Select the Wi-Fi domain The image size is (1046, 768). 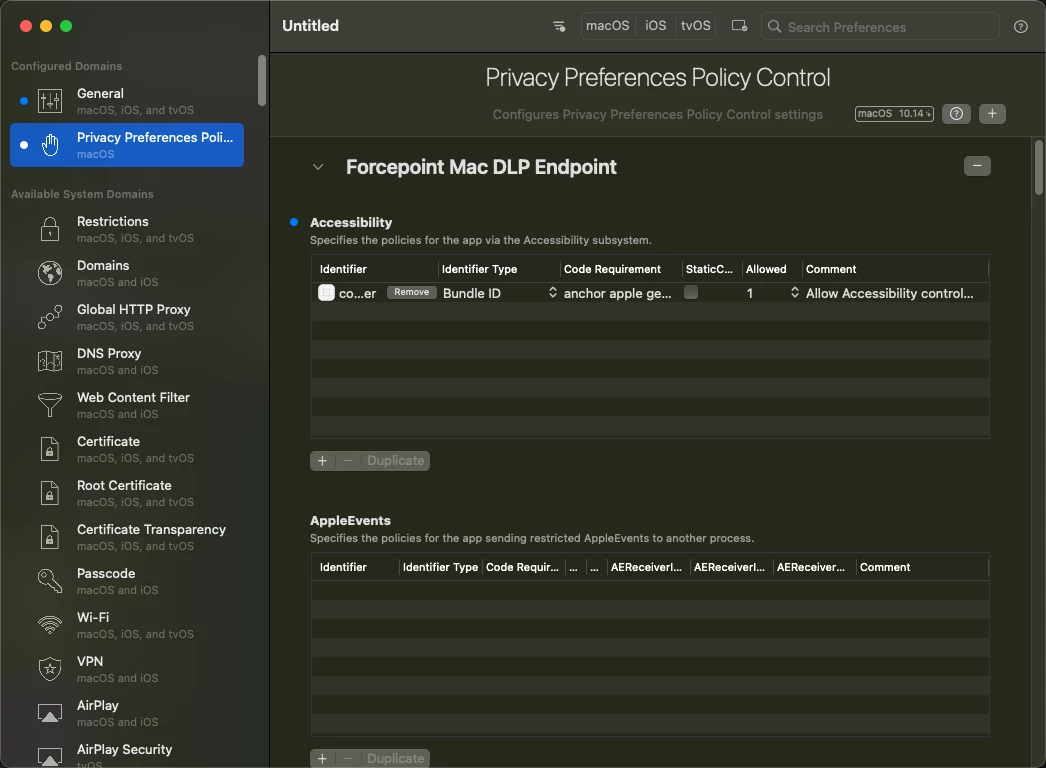coord(127,625)
